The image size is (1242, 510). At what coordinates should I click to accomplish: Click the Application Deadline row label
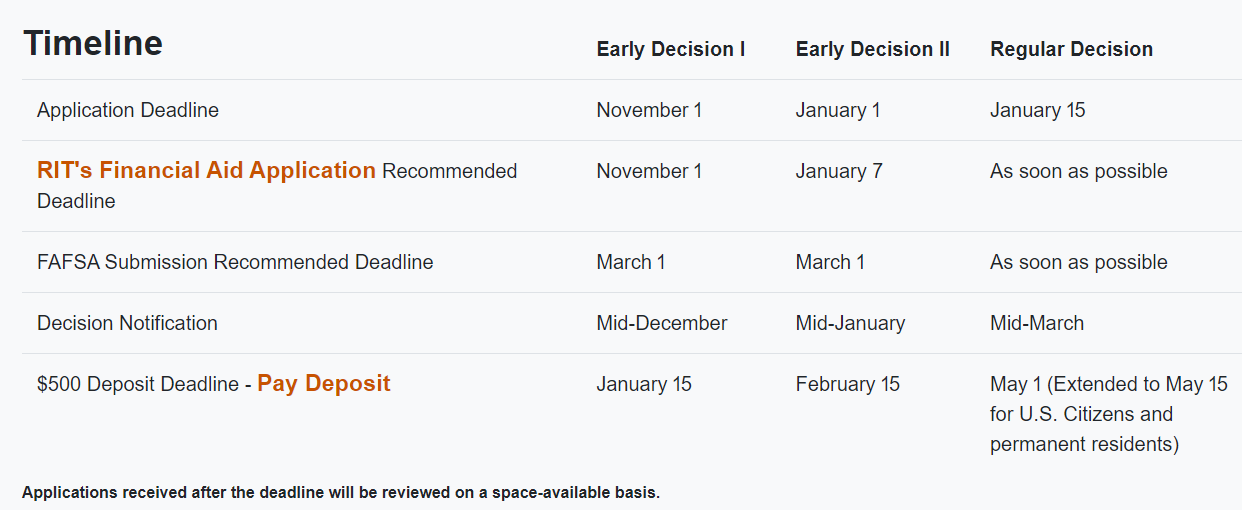(128, 110)
